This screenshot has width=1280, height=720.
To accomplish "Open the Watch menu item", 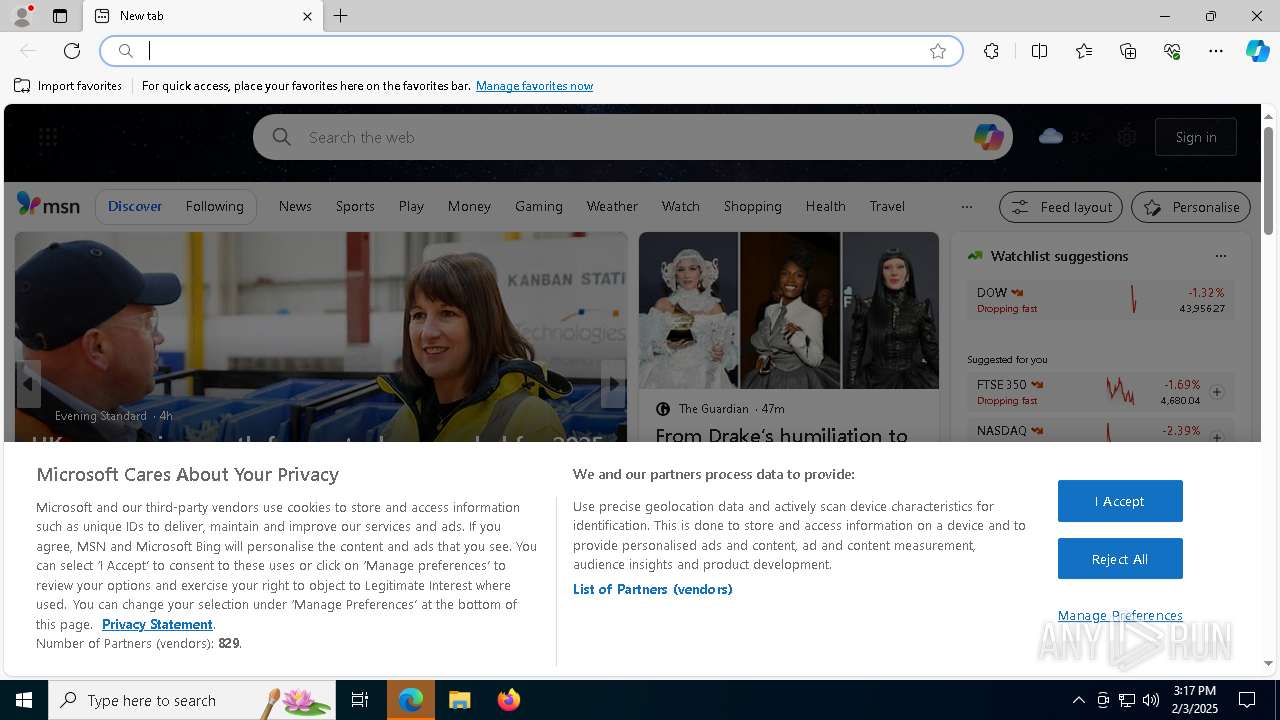I will 681,206.
